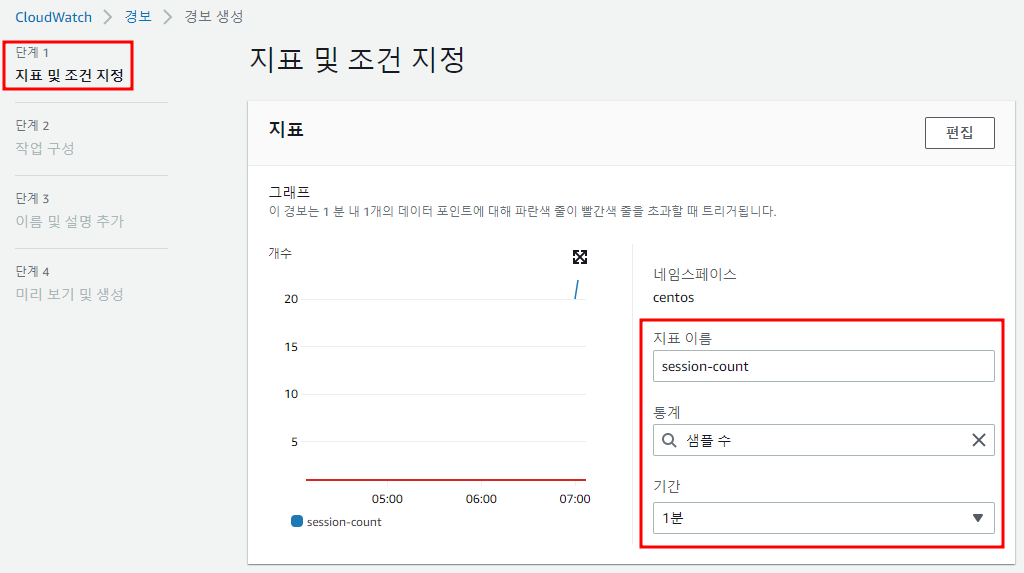This screenshot has height=573, width=1024.
Task: Click the 네임스페이스 label
Action: point(695,274)
